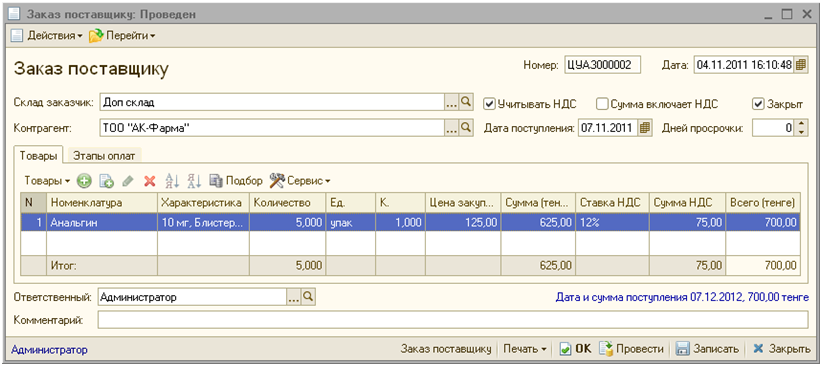
Task: Open the Перейти menu
Action: (x=122, y=36)
